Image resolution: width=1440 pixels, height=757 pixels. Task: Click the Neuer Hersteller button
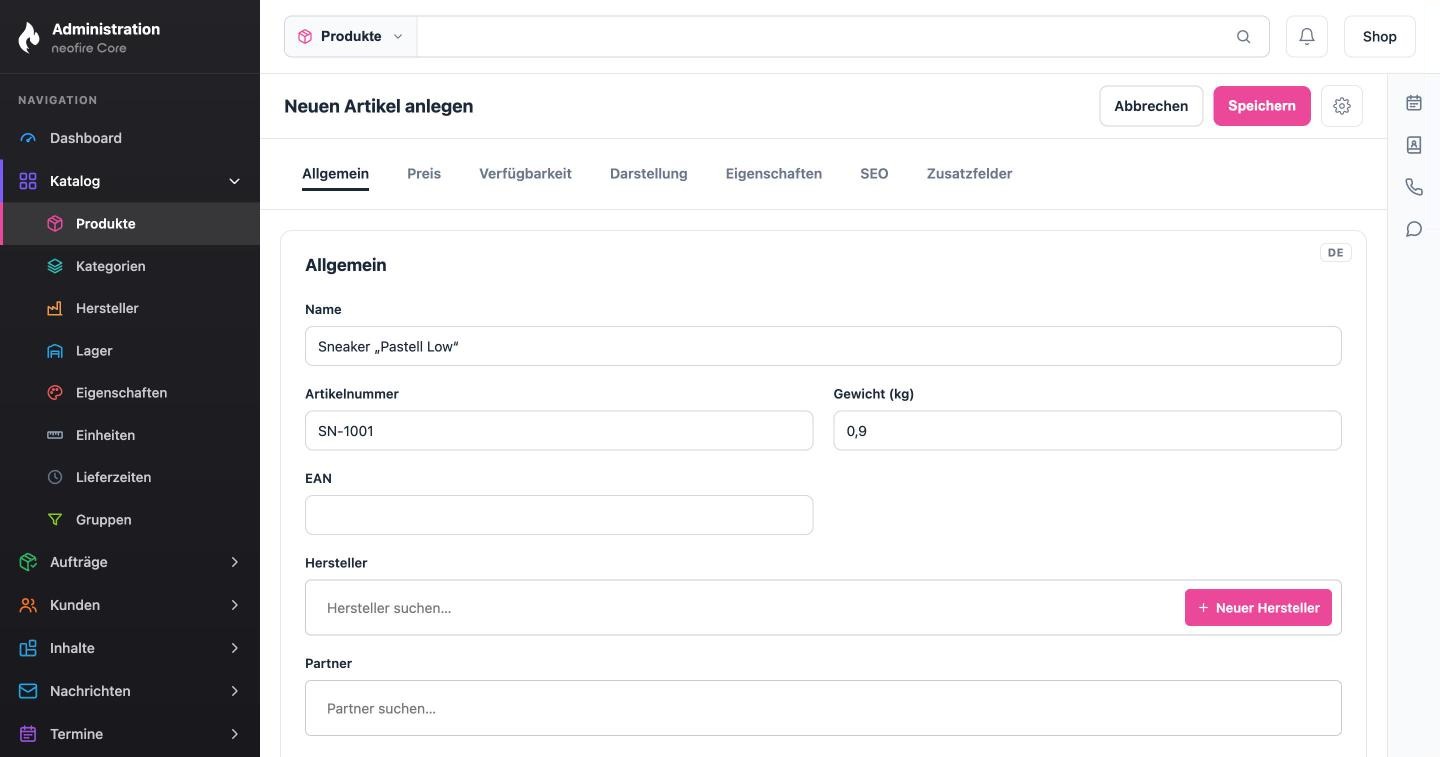click(1258, 607)
